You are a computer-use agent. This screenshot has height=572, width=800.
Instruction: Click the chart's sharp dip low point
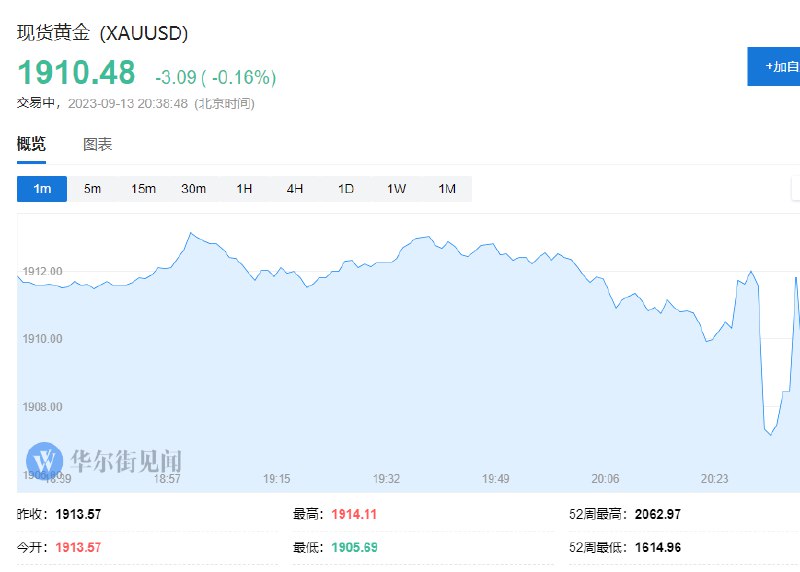pyautogui.click(x=770, y=434)
